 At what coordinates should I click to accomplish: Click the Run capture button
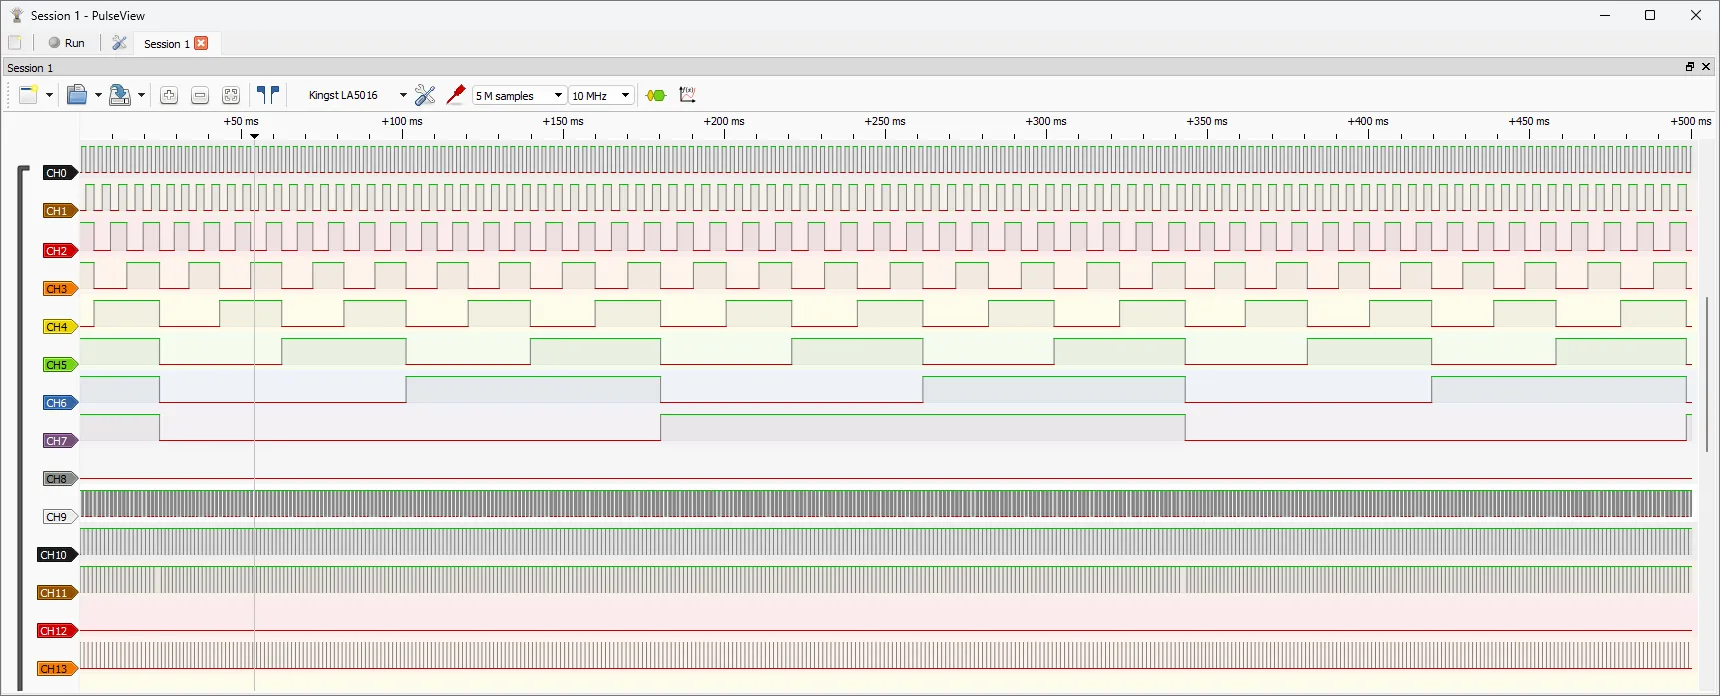(x=67, y=43)
